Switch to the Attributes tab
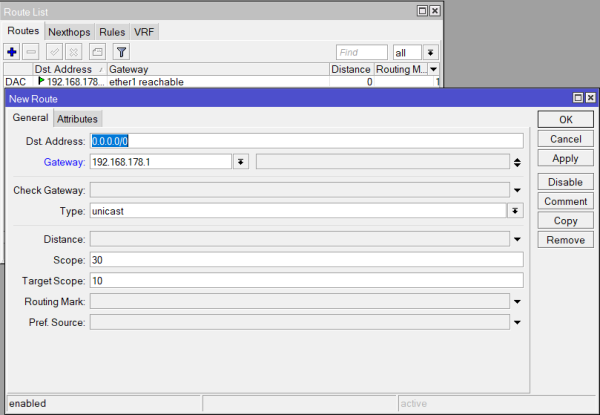The width and height of the screenshot is (600, 415). tap(77, 119)
